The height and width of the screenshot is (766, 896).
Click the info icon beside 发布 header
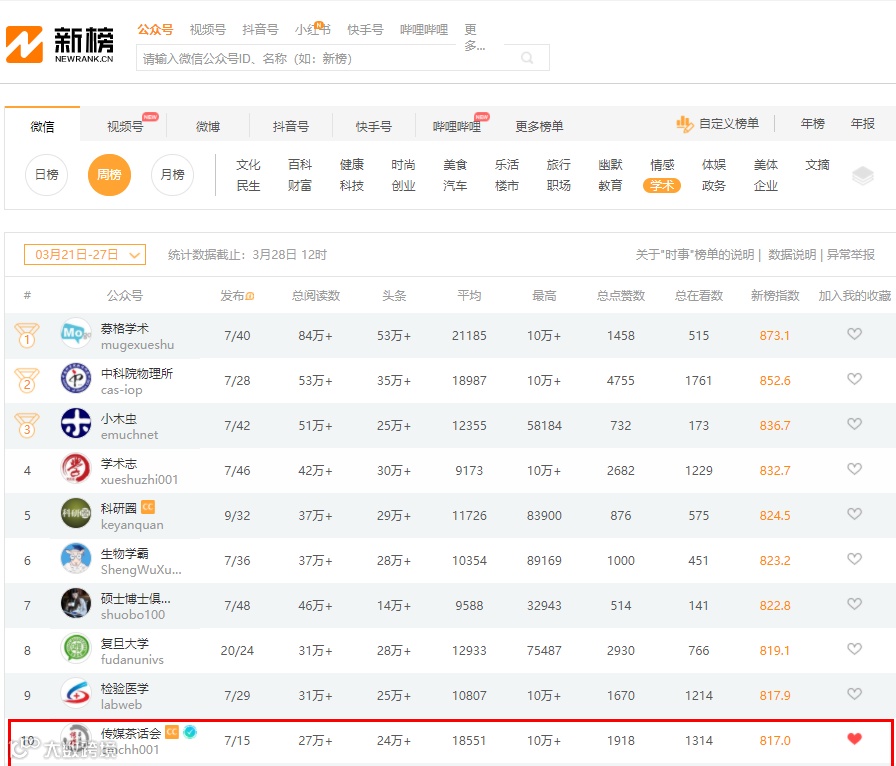click(x=250, y=296)
